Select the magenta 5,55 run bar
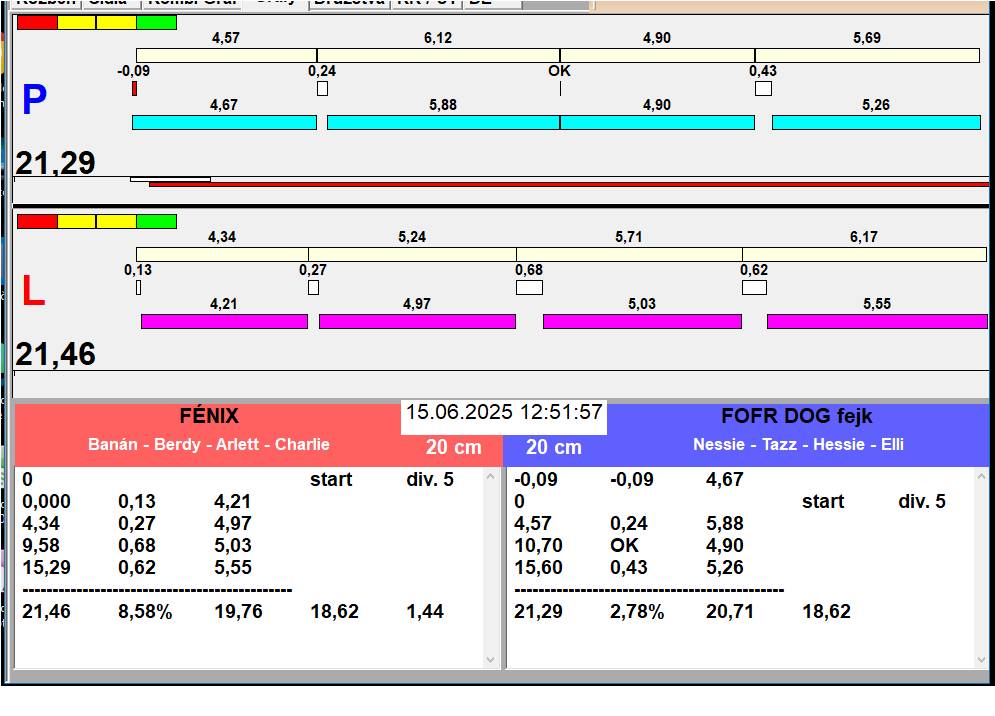Viewport: 995px width, 716px height. click(x=876, y=321)
